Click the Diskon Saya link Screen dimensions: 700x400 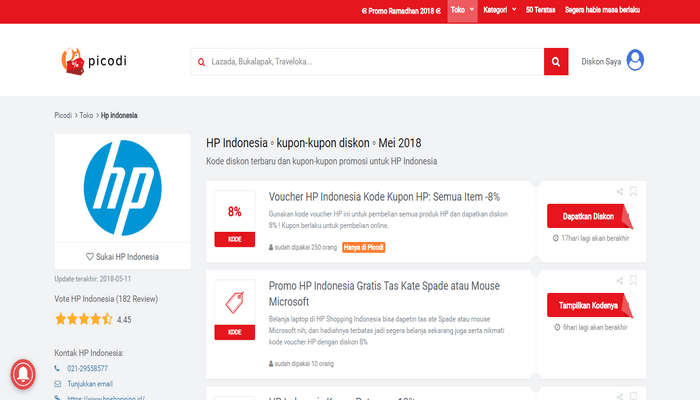click(601, 62)
